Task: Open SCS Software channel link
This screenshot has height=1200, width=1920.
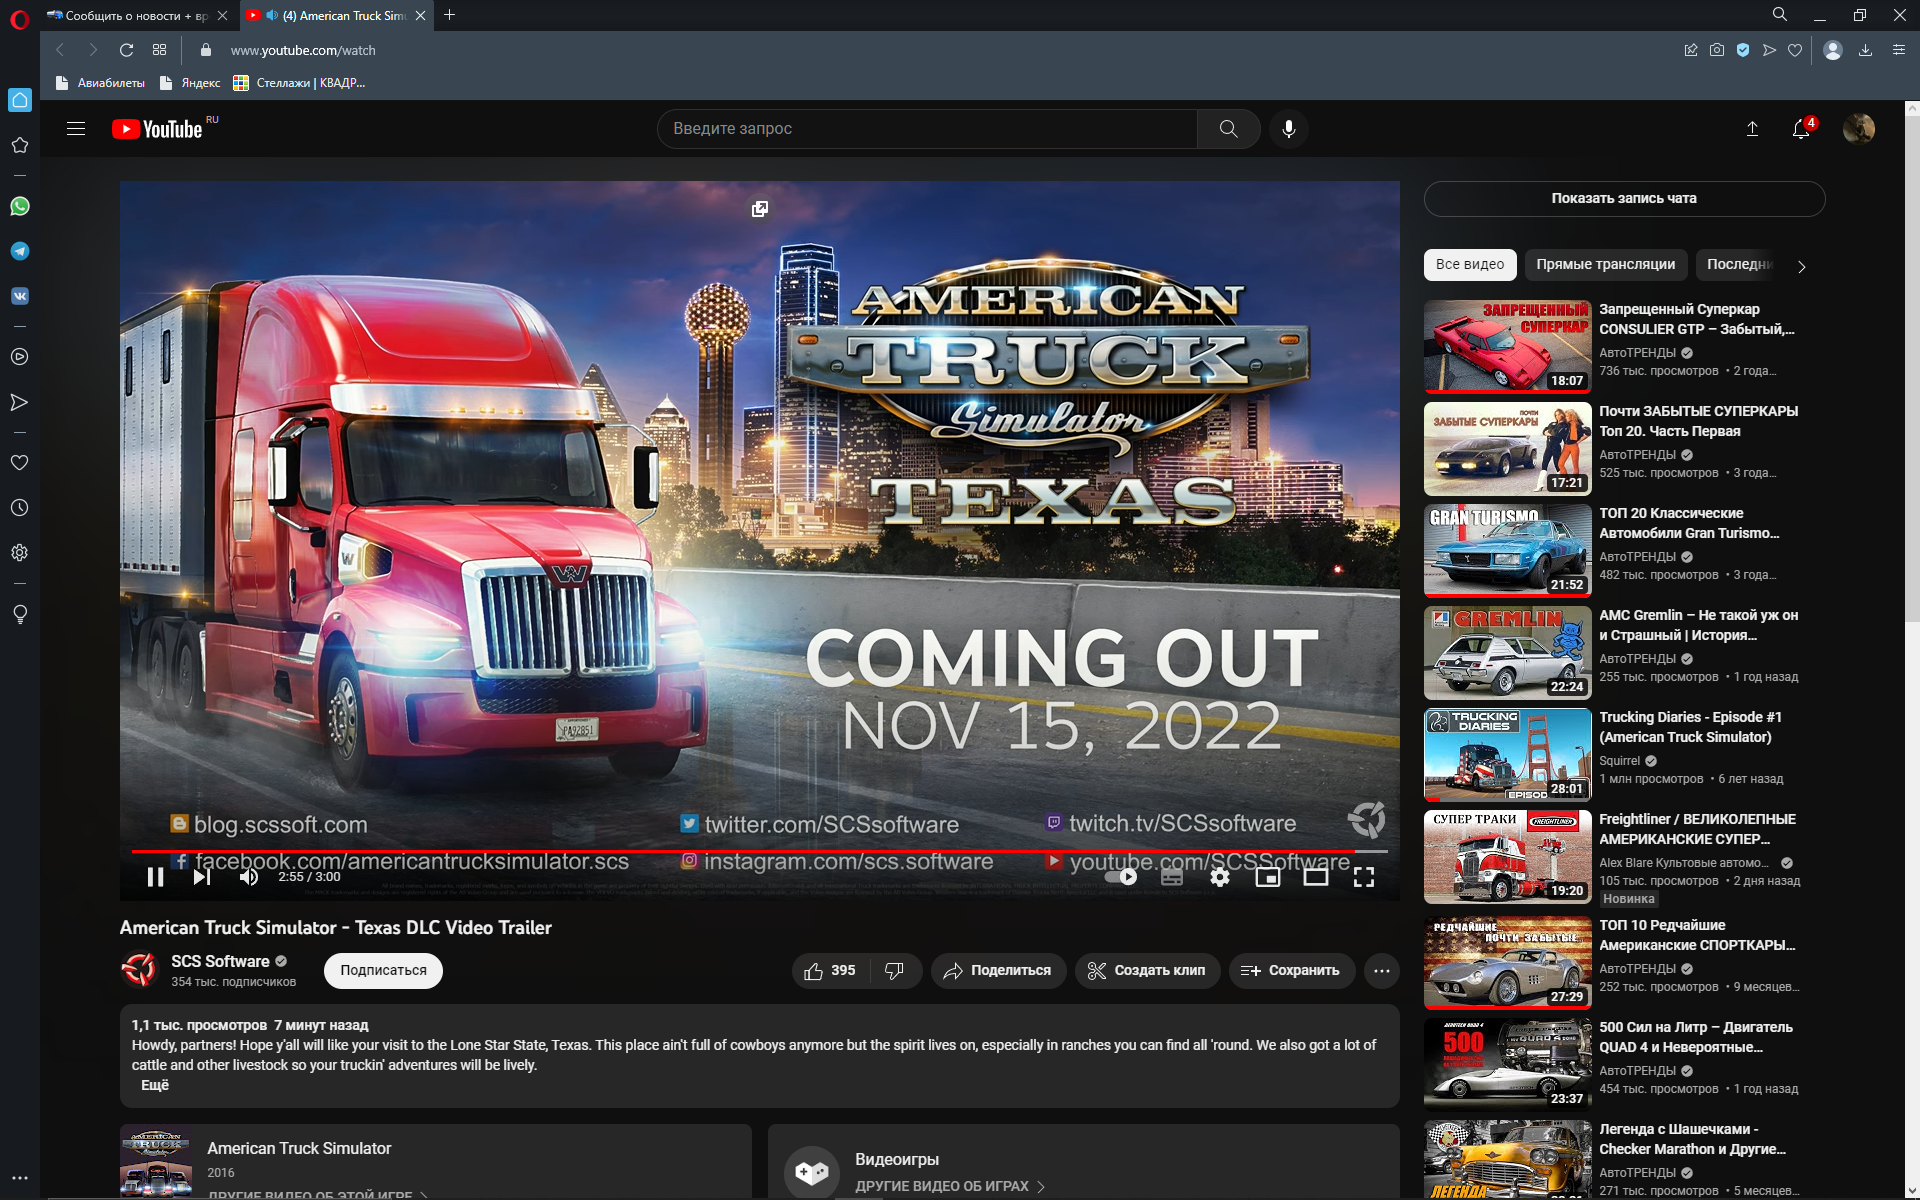Action: coord(220,961)
